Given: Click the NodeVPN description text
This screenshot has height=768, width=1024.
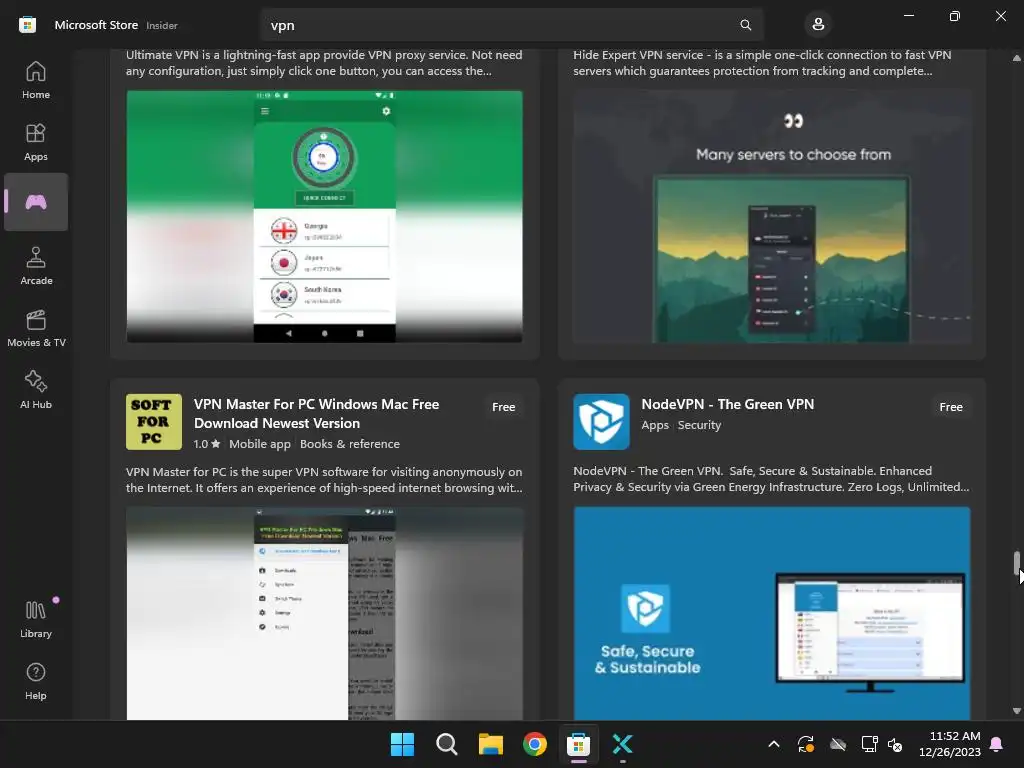Looking at the screenshot, I should click(771, 479).
